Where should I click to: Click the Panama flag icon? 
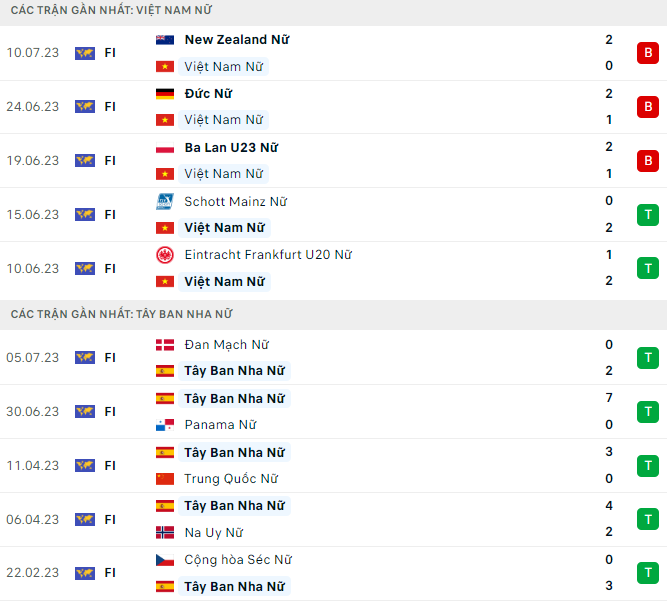tap(165, 425)
